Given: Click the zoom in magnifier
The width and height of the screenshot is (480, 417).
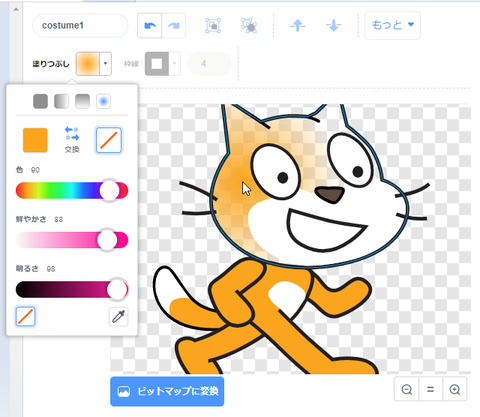Looking at the screenshot, I should coord(455,389).
